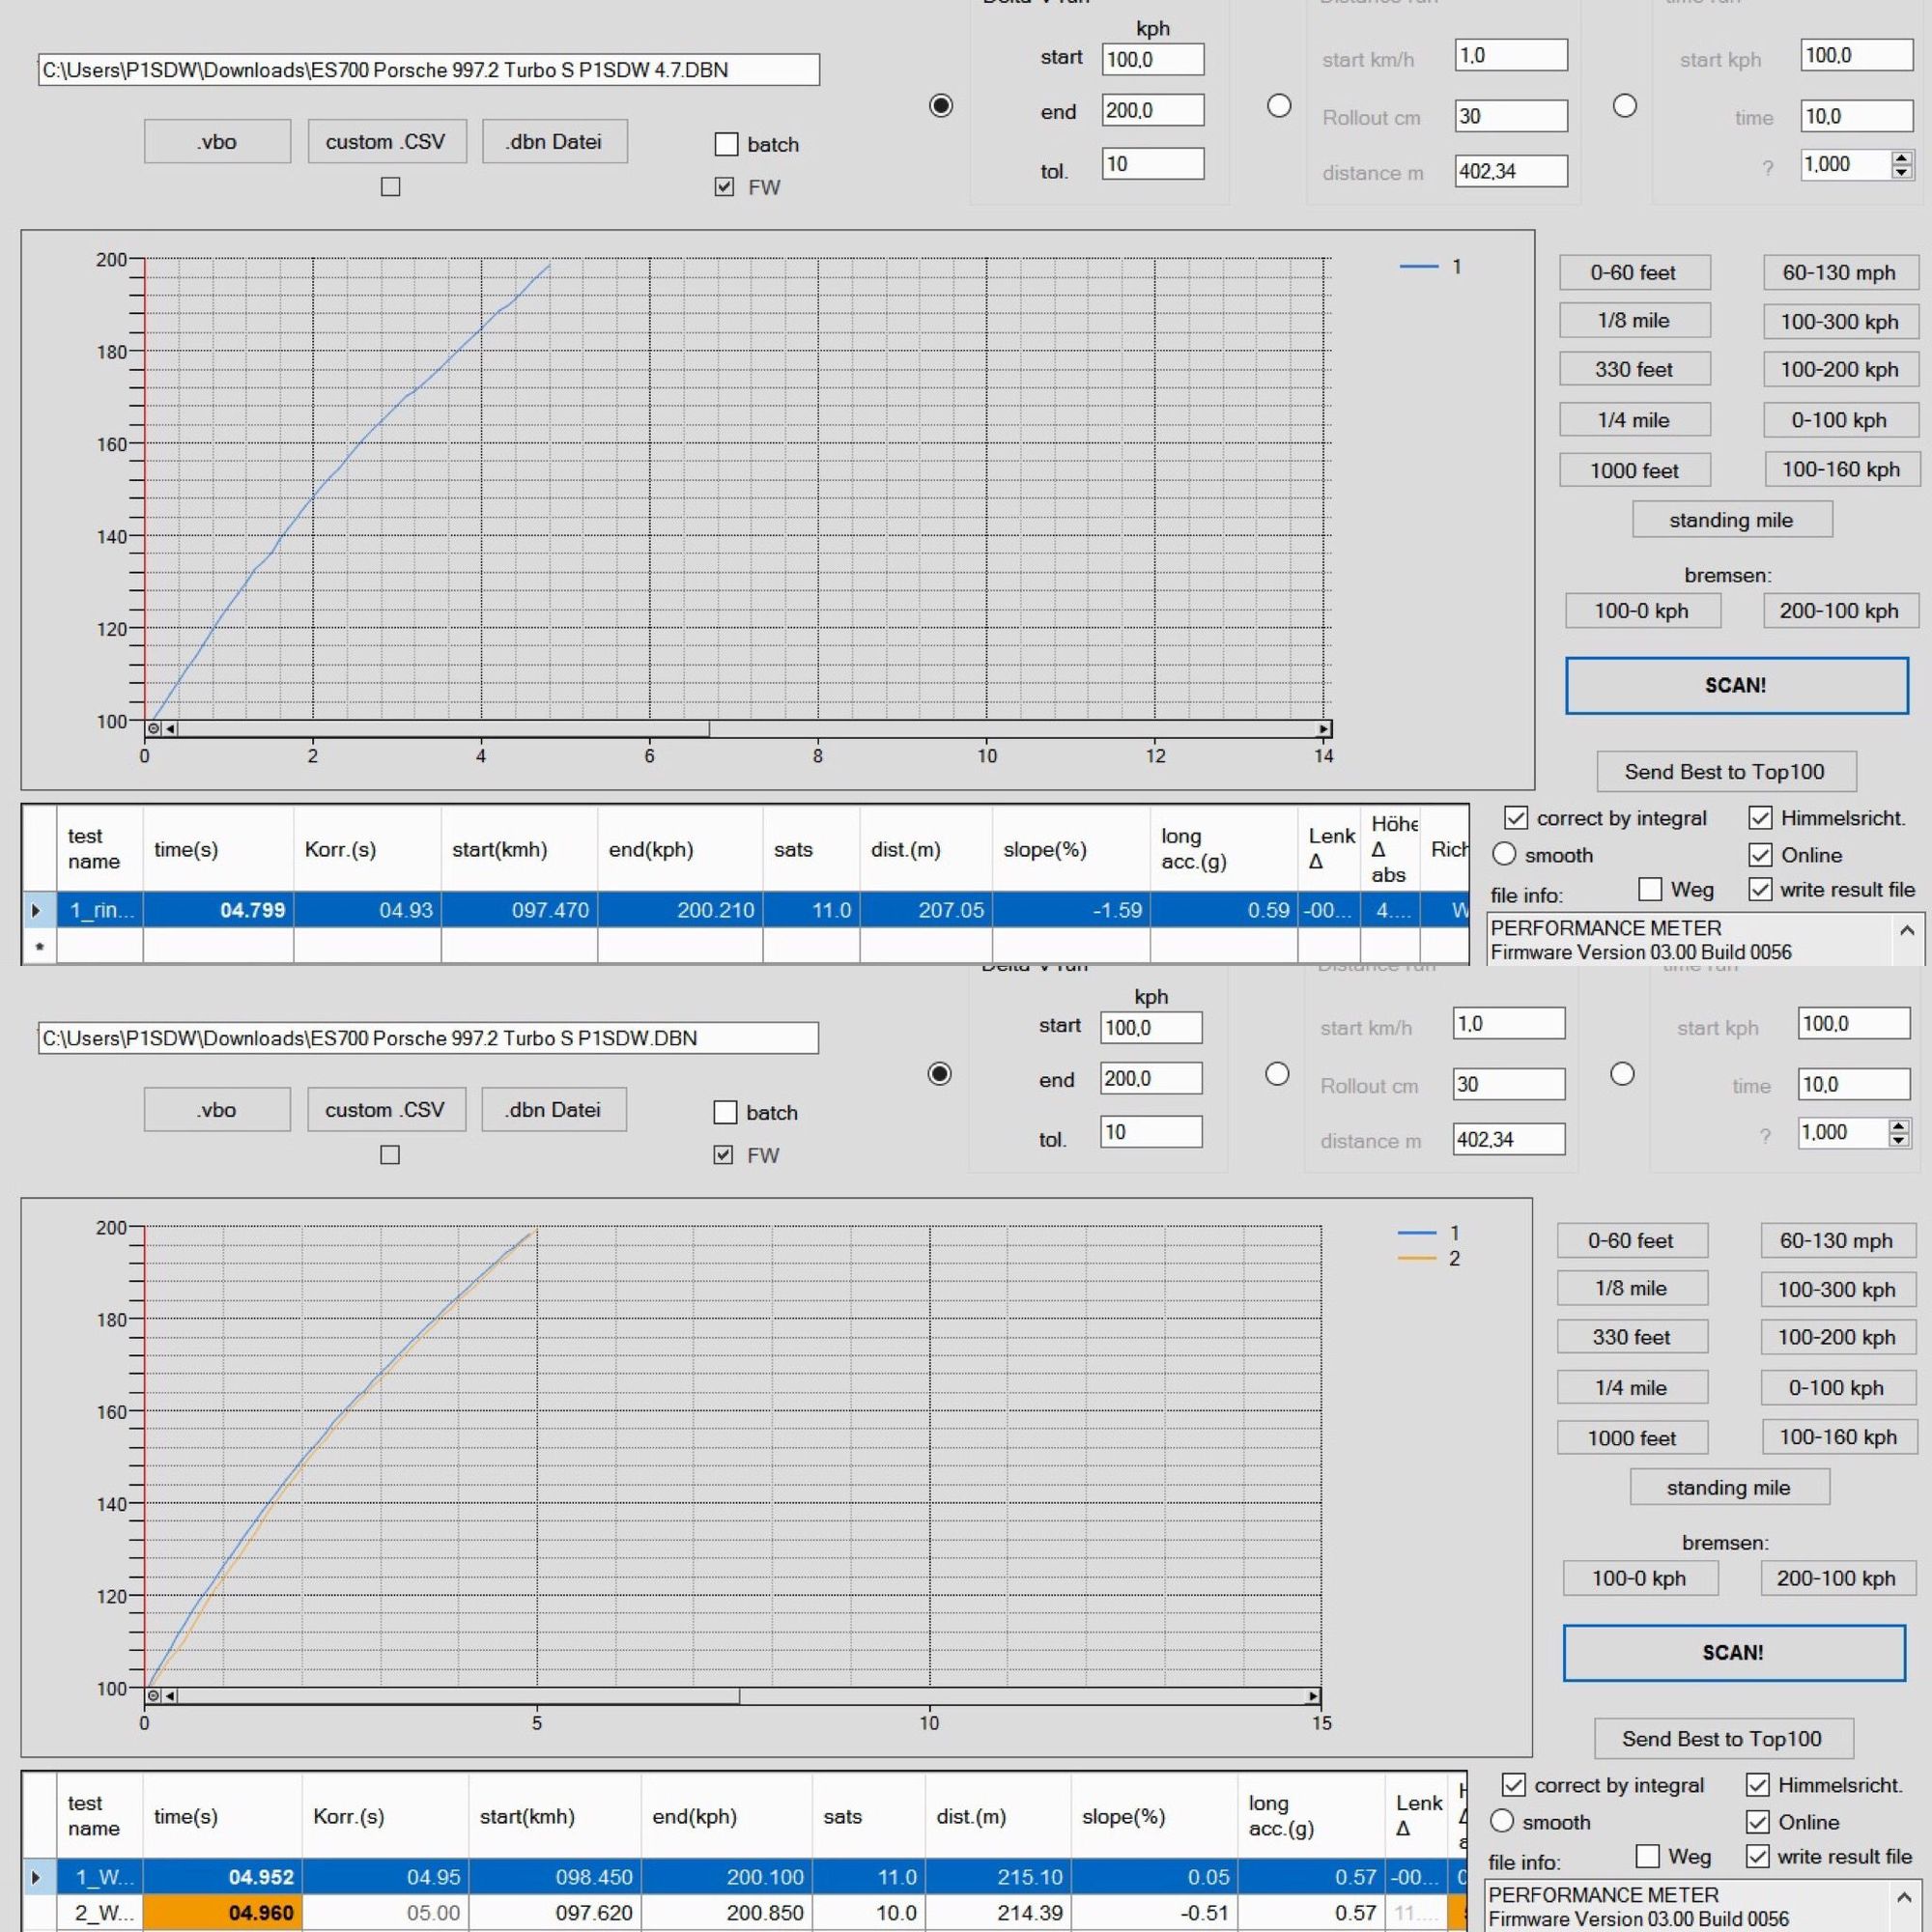Select the upper 'smooth' radio button
The height and width of the screenshot is (1932, 1932).
coord(1504,854)
